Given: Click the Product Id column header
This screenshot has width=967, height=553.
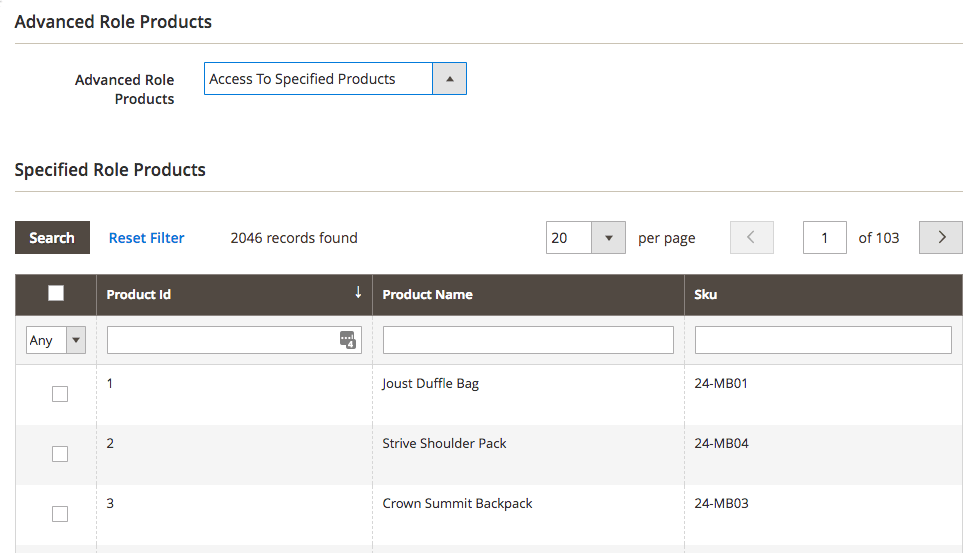Looking at the screenshot, I should coord(138,294).
